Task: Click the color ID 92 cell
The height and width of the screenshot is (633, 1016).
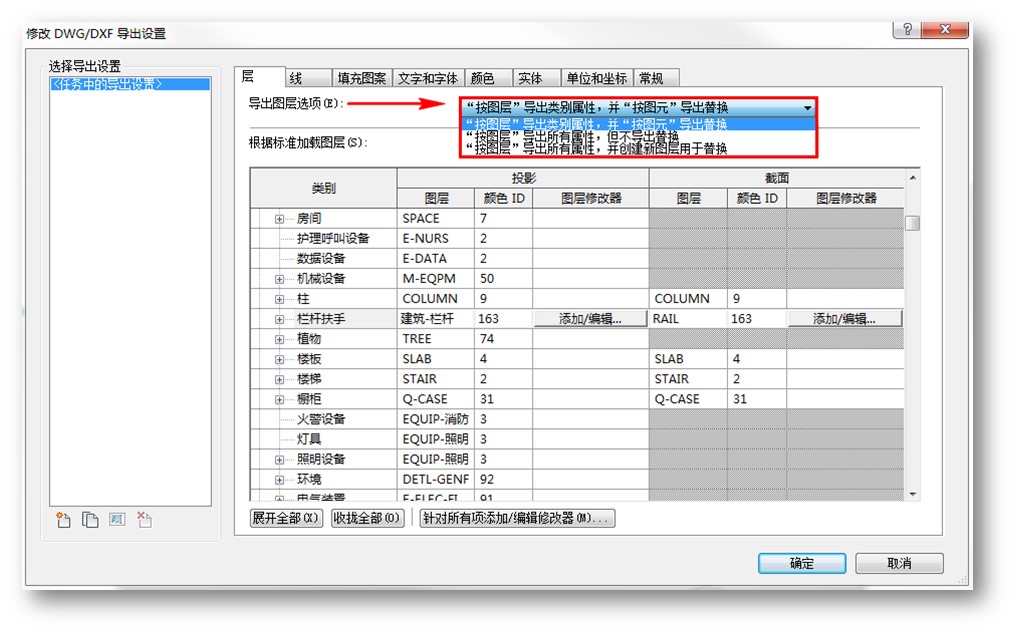Action: point(503,479)
